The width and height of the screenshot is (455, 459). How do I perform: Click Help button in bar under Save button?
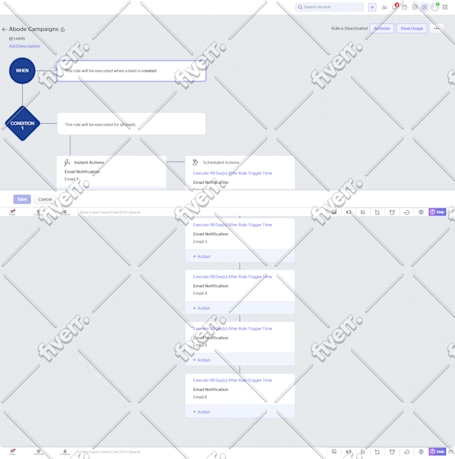(x=437, y=212)
